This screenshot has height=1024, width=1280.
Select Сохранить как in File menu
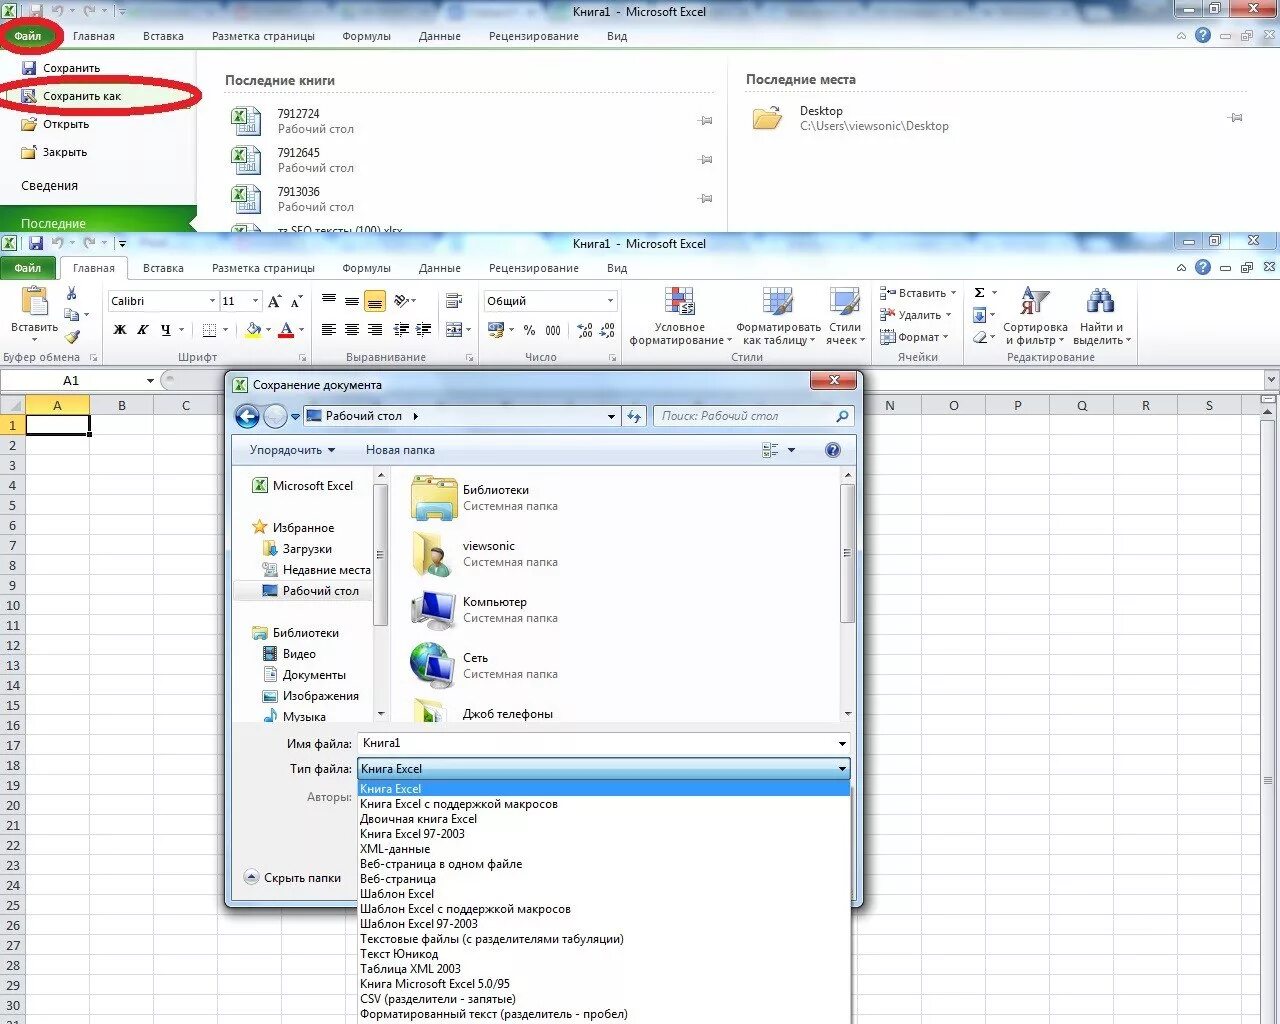82,96
